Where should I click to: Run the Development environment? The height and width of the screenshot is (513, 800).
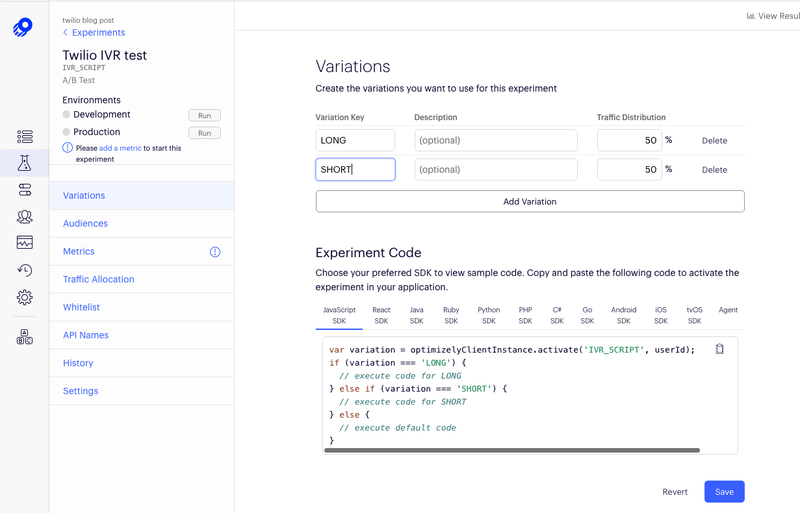click(205, 115)
